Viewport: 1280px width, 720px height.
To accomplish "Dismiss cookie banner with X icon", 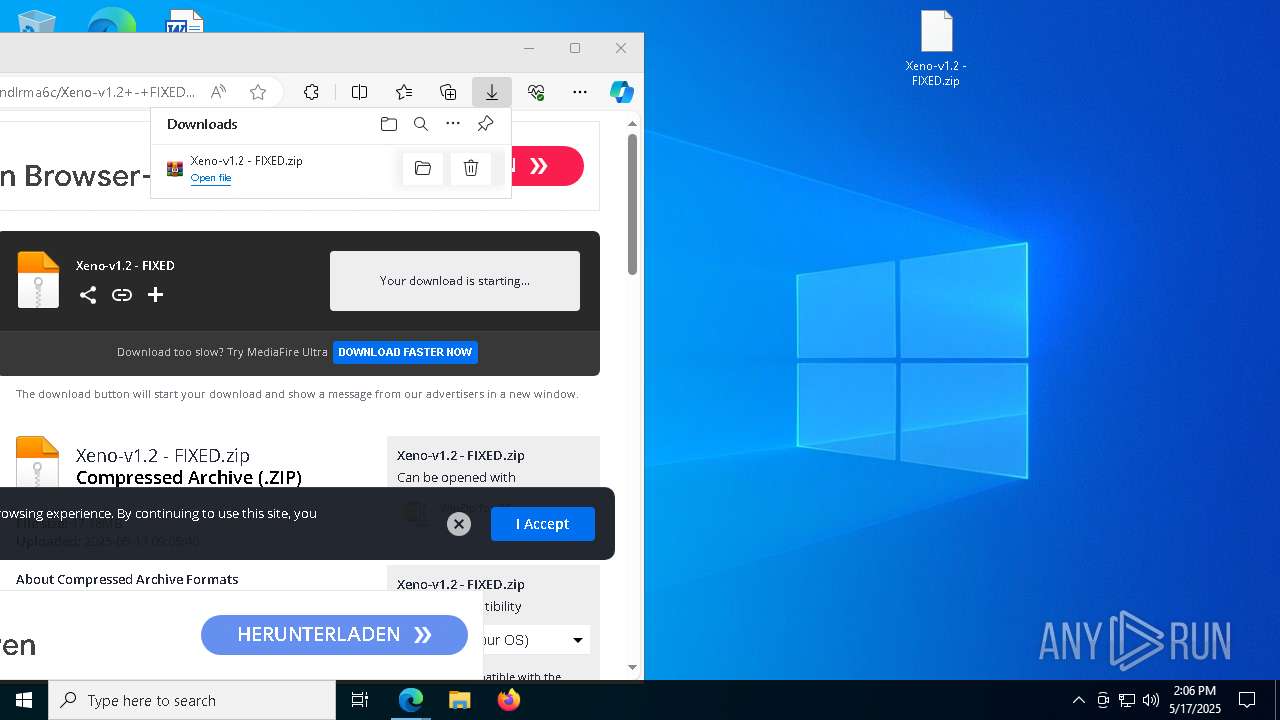I will (459, 524).
